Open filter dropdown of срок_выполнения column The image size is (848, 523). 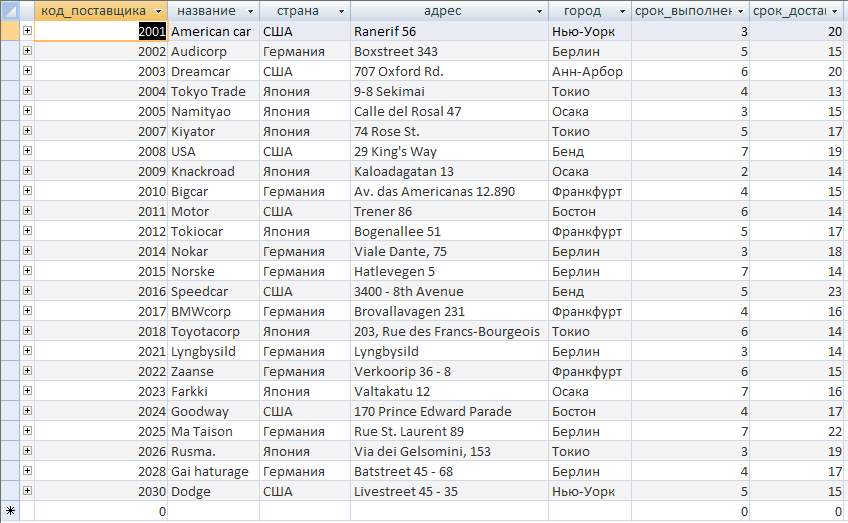(x=740, y=11)
